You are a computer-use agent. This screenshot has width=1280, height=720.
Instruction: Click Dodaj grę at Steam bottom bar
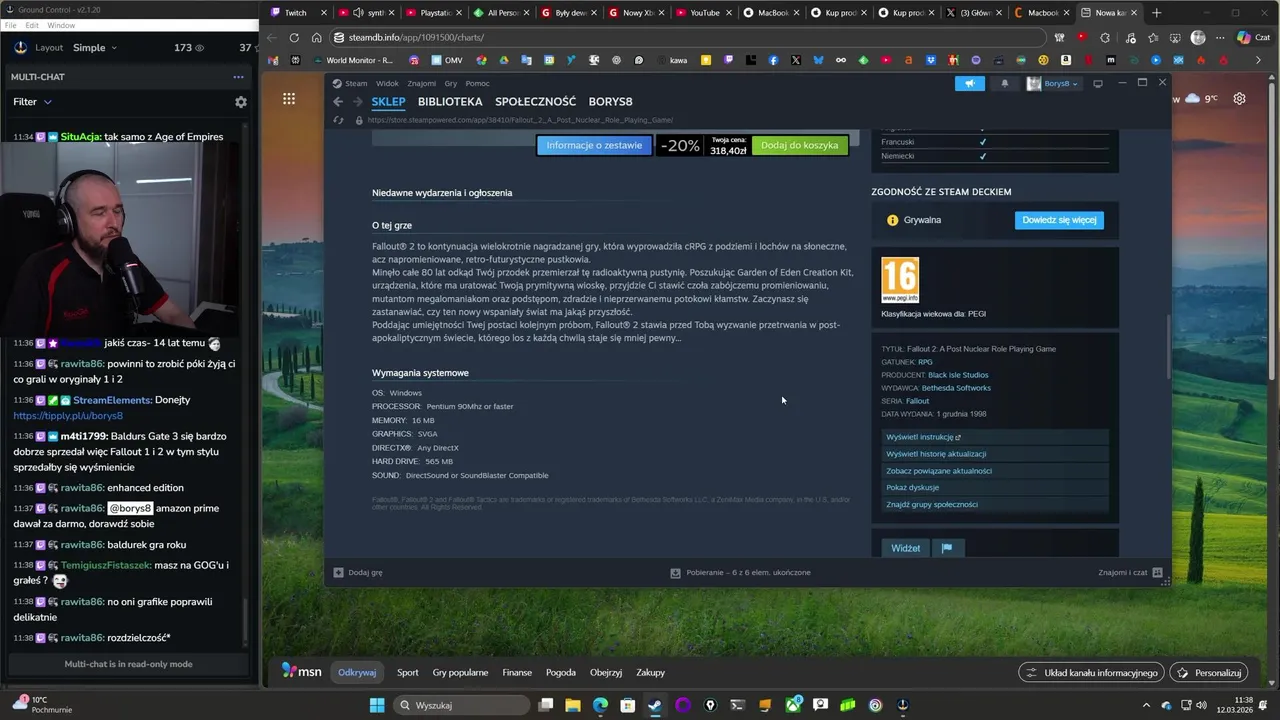(358, 573)
